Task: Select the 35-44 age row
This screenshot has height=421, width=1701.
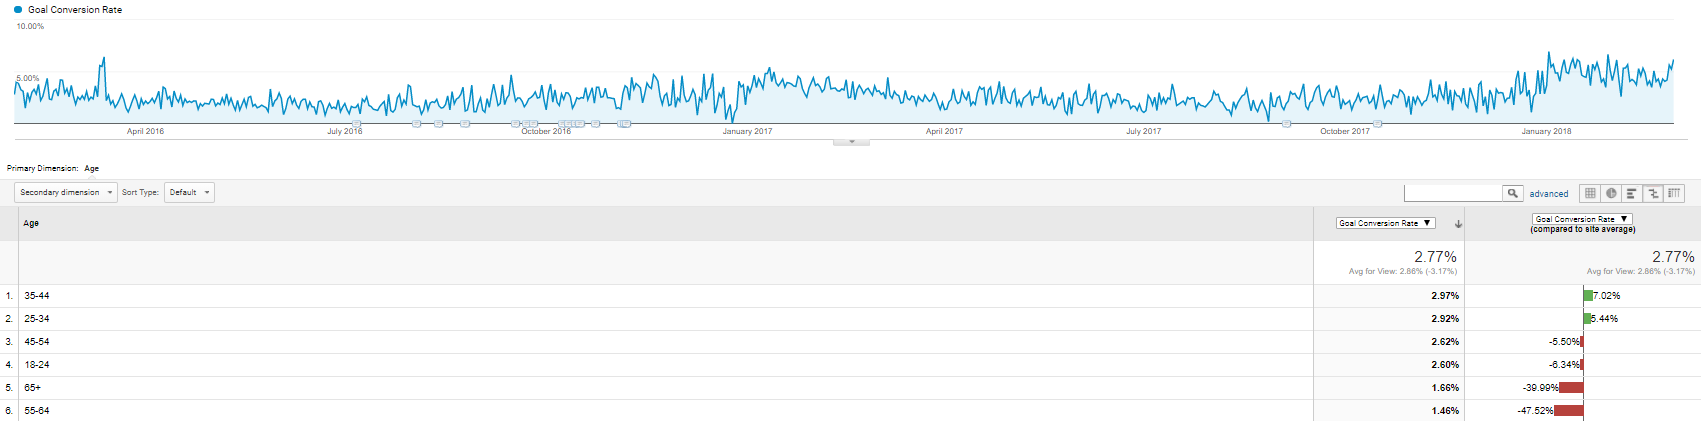Action: pyautogui.click(x=850, y=296)
